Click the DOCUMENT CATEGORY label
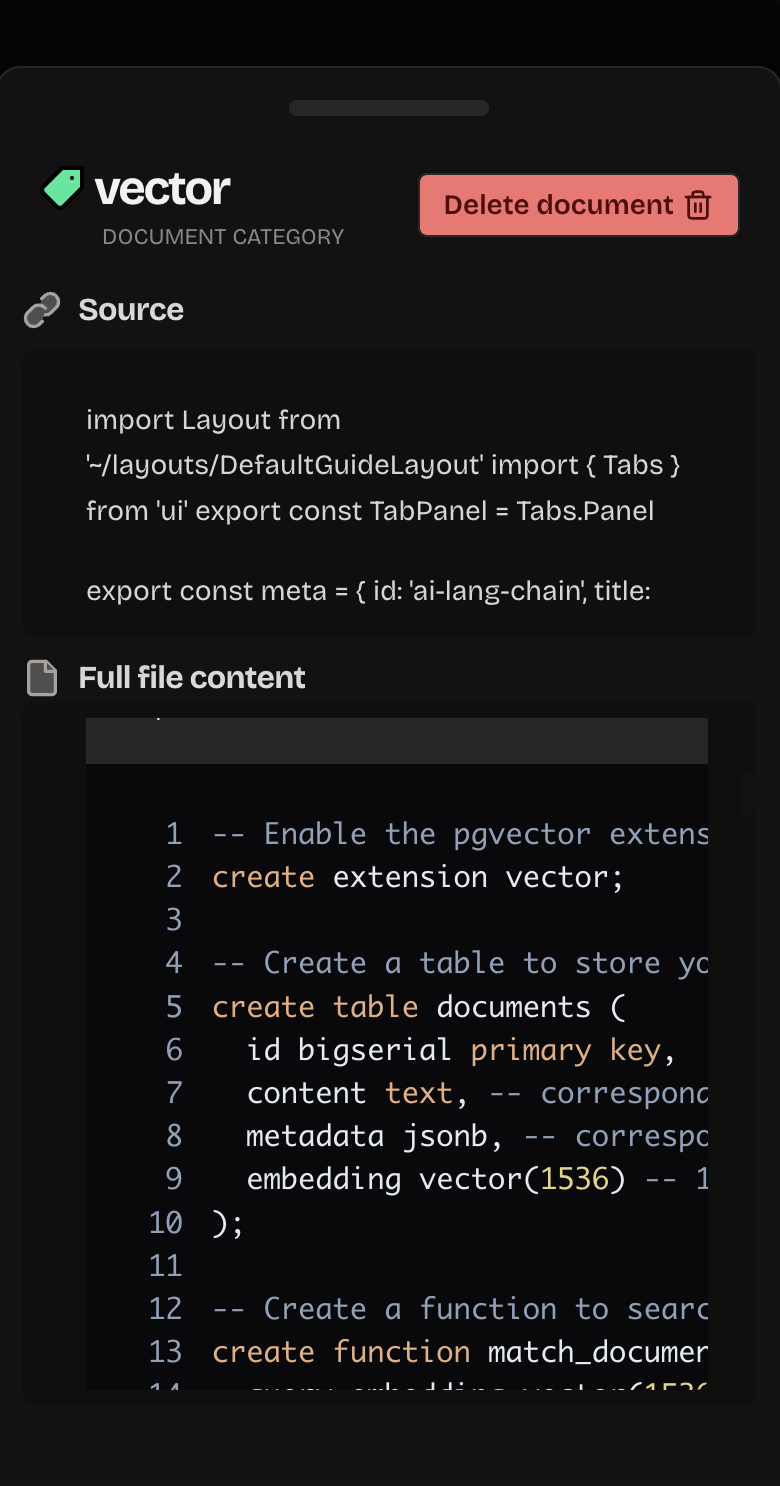This screenshot has width=780, height=1486. [223, 237]
